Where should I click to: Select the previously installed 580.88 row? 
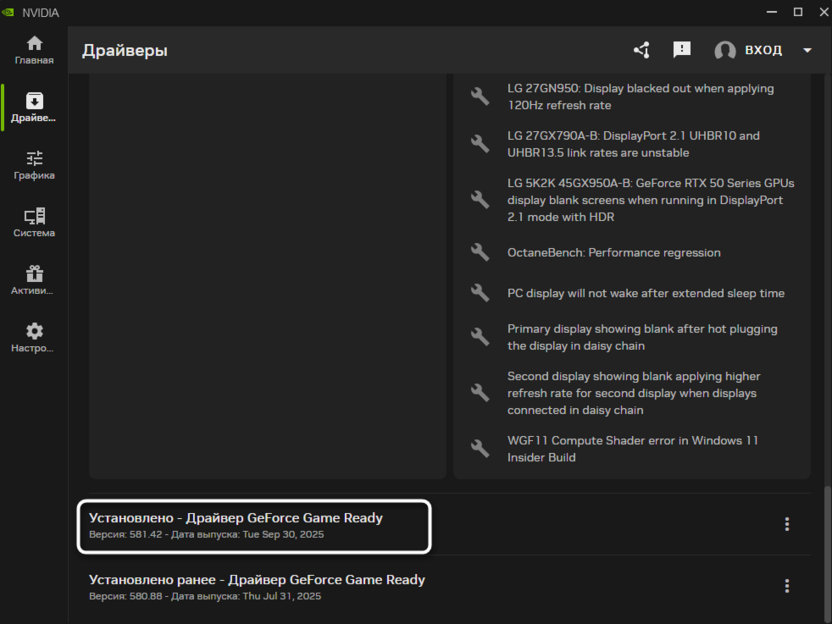pyautogui.click(x=449, y=587)
